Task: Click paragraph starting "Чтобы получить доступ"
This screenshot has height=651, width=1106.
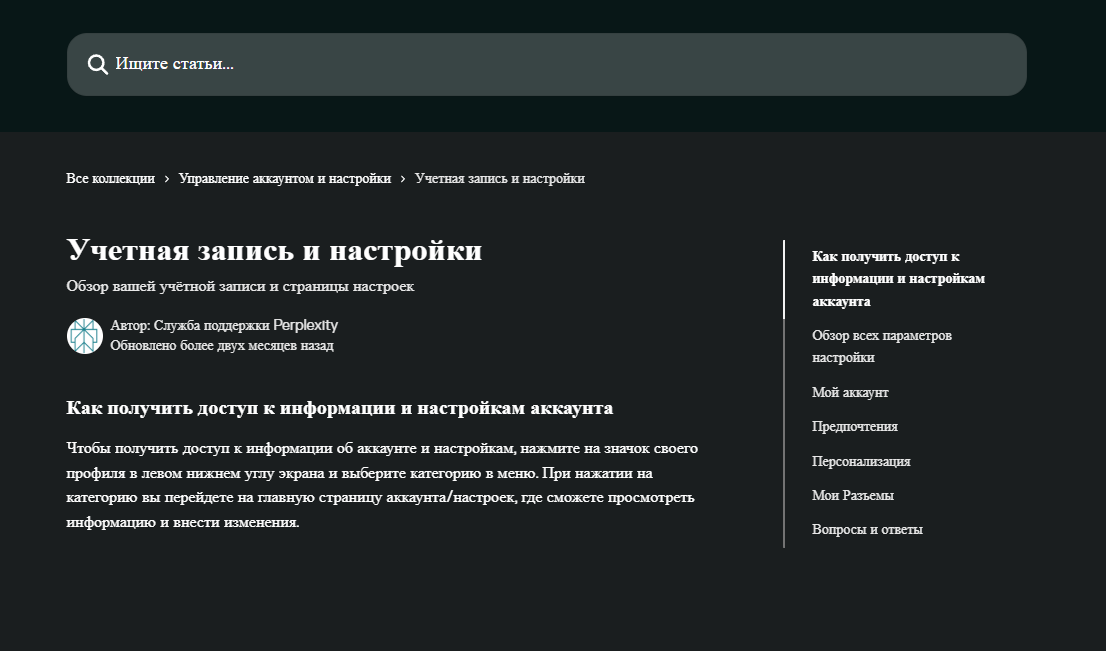Action: 382,485
